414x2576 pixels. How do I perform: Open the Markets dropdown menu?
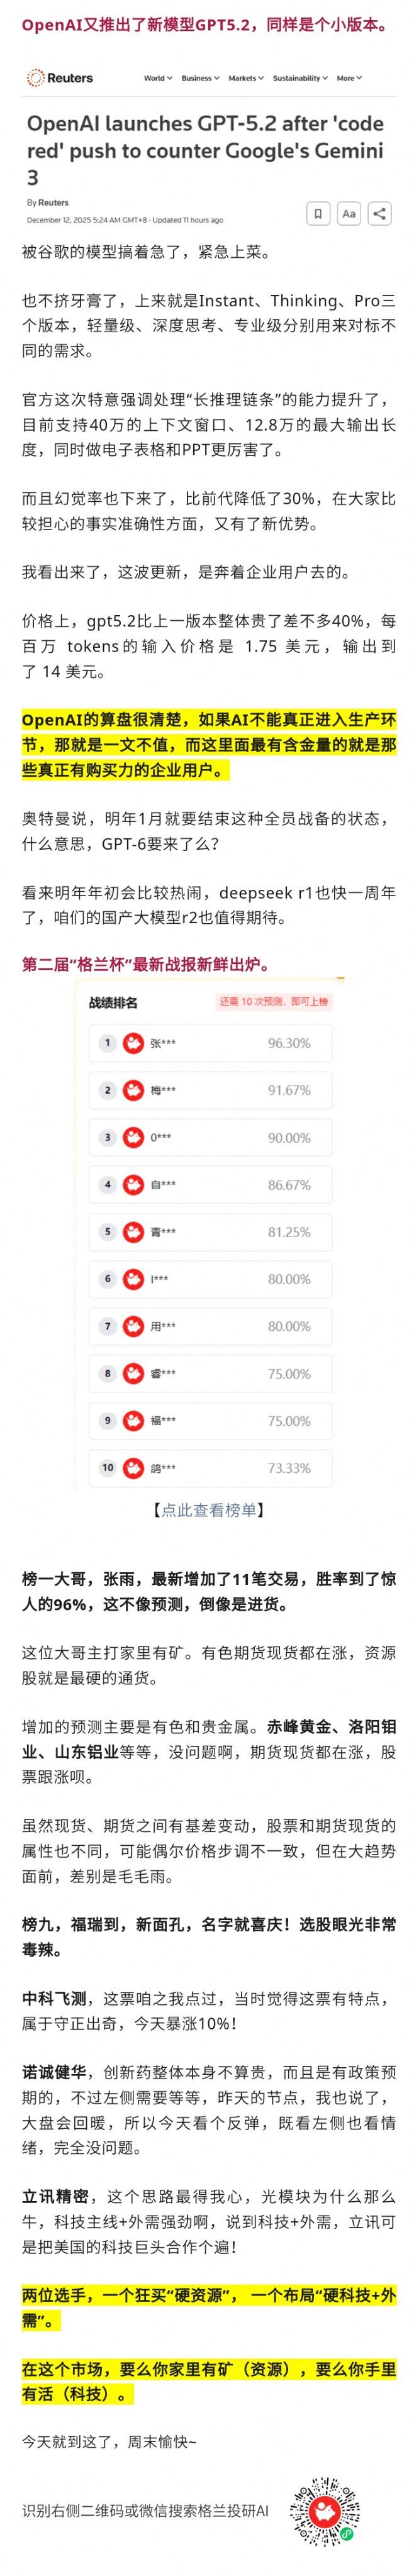(246, 78)
